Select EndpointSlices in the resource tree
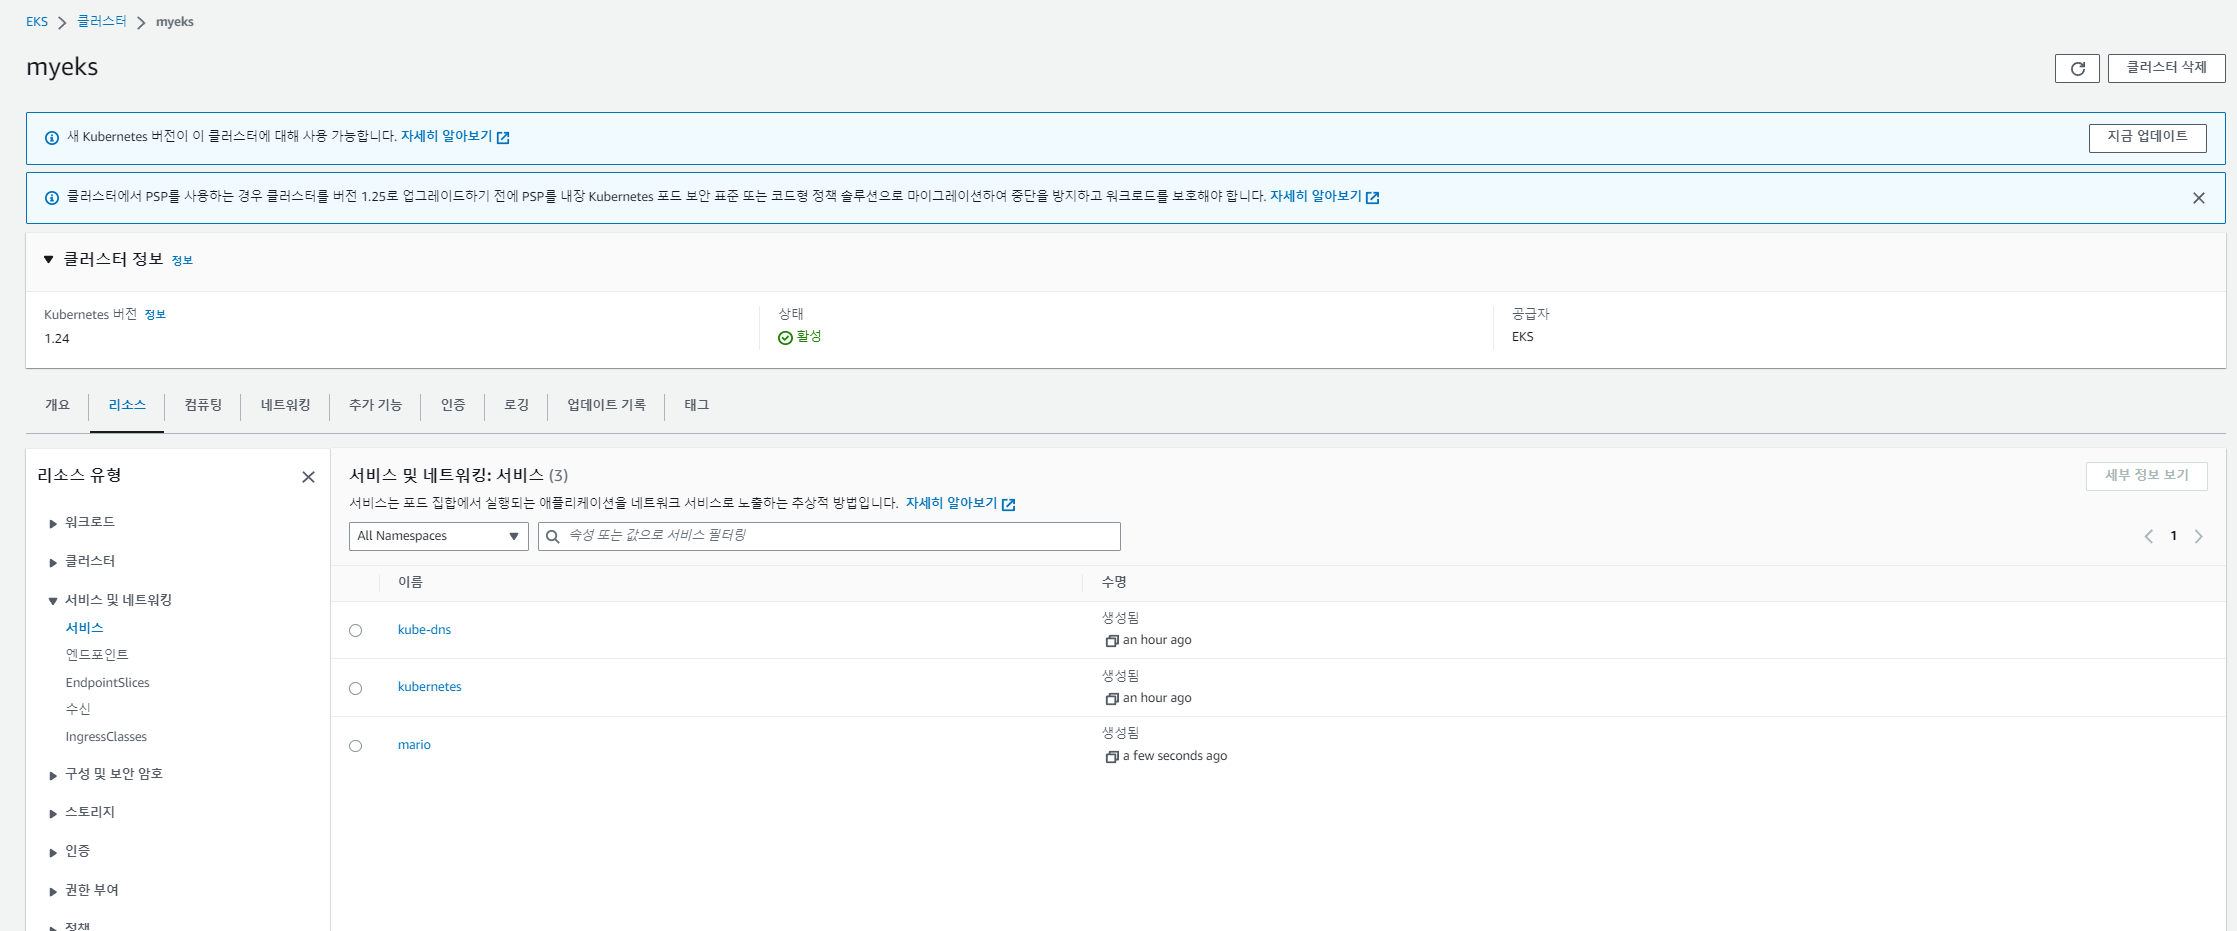Viewport: 2237px width, 931px height. [107, 683]
